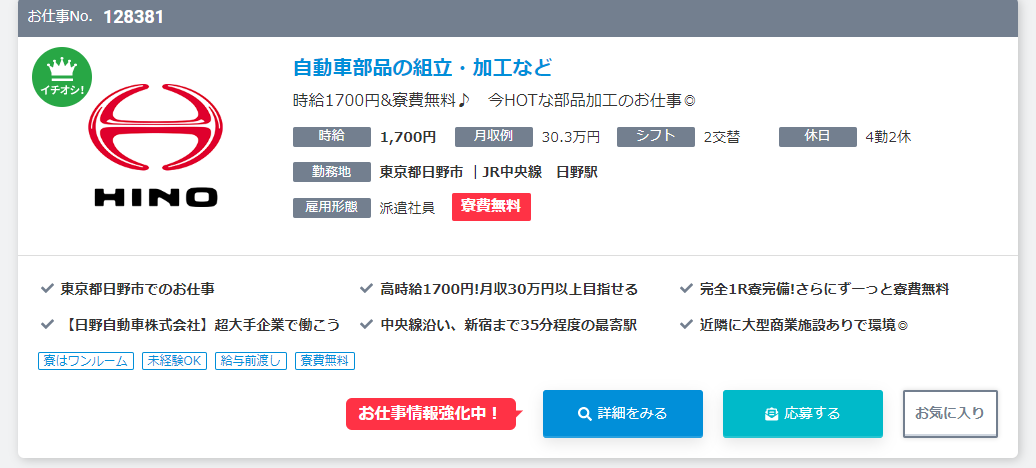Click the 雇用形態 label
Viewport: 1036px width, 468px height.
pyautogui.click(x=332, y=208)
